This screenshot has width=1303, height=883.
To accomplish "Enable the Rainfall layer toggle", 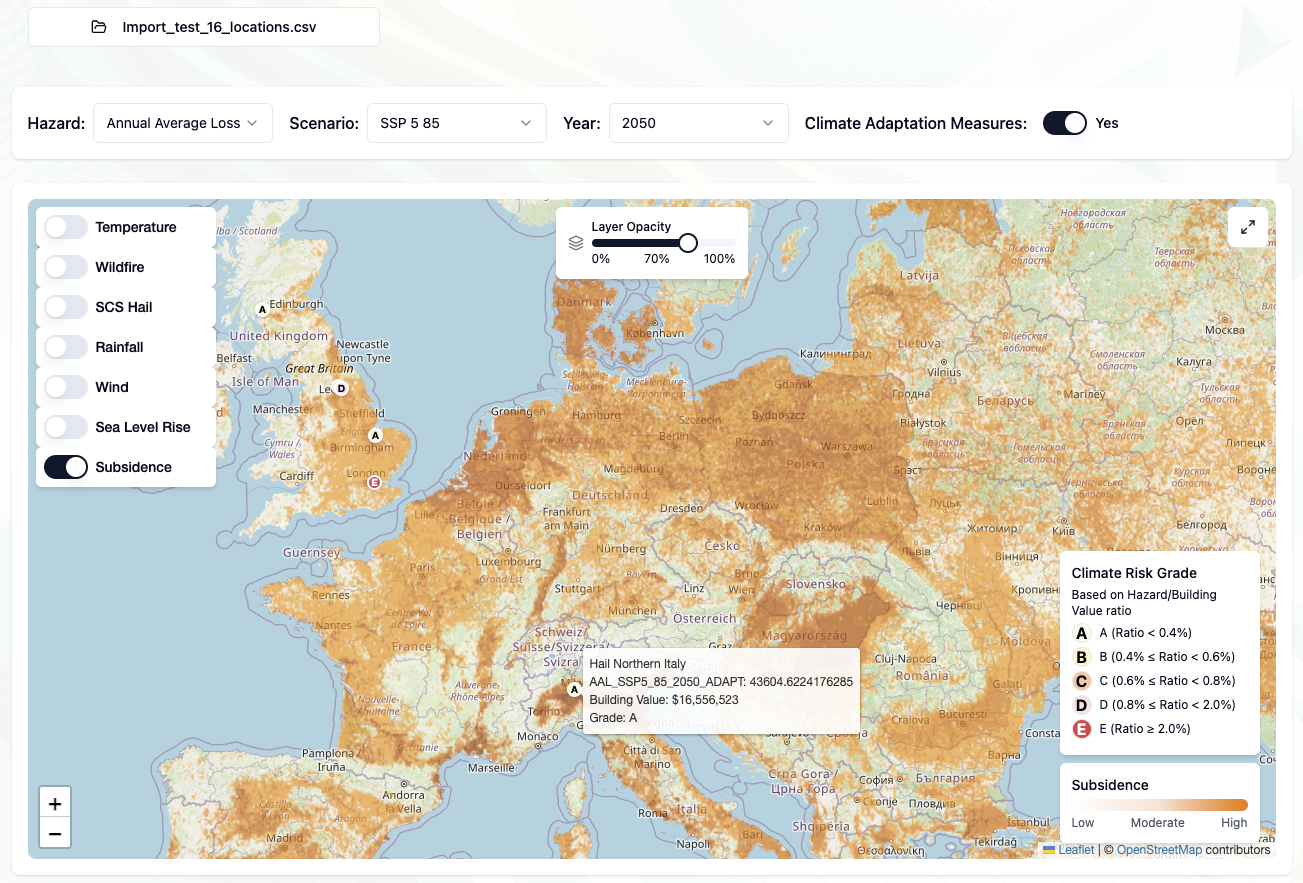I will (66, 347).
